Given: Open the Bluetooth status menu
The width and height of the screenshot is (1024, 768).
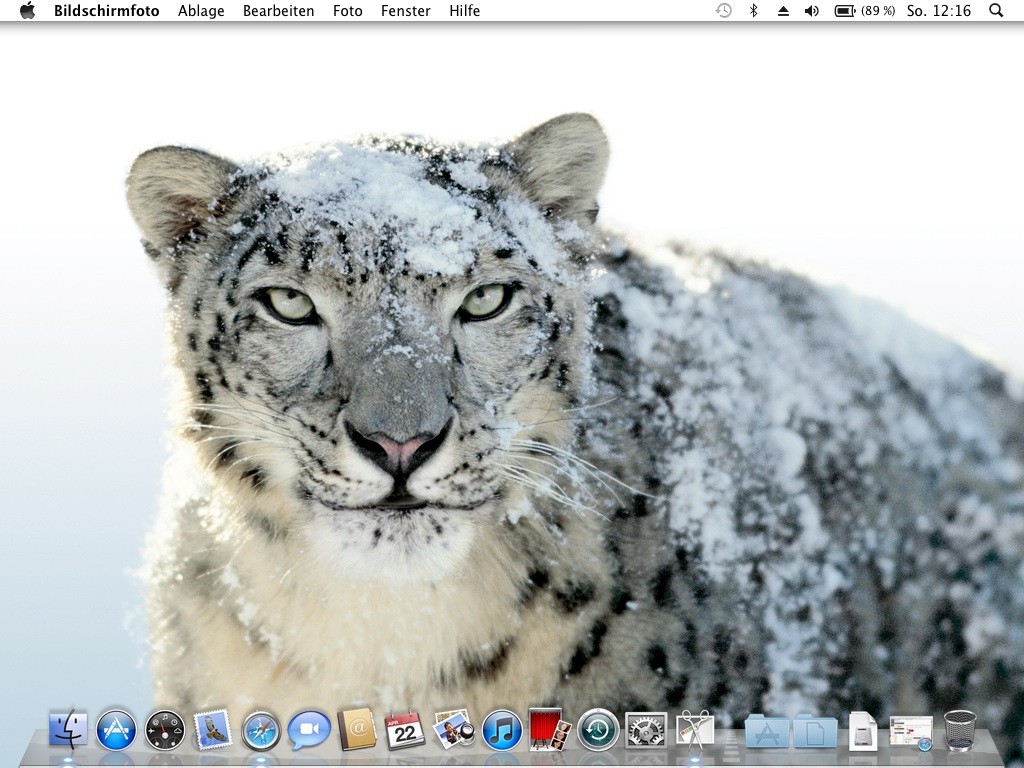Looking at the screenshot, I should click(754, 11).
